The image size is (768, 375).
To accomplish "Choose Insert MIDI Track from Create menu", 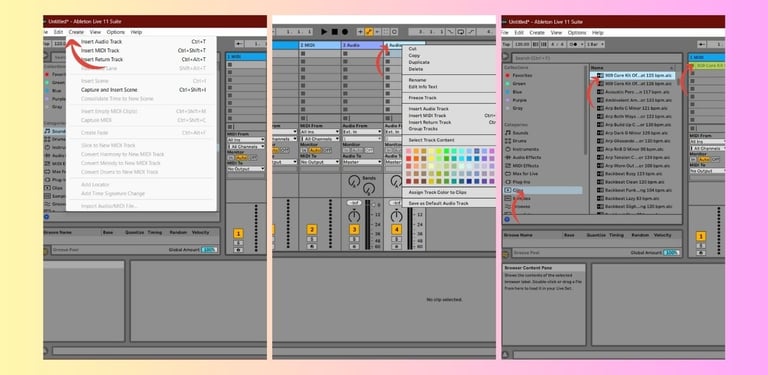I will [100, 50].
